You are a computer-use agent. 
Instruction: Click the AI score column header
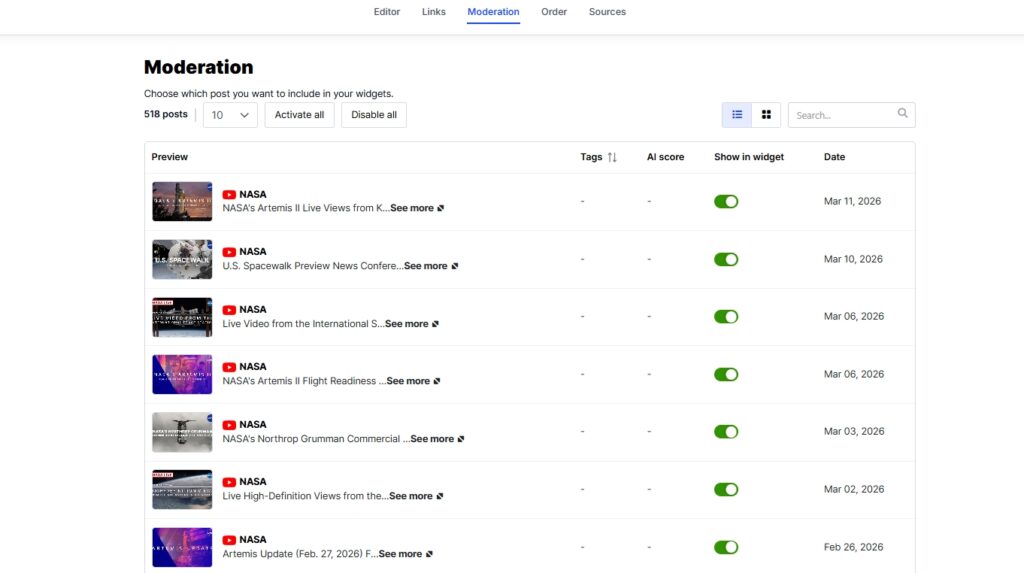(665, 157)
